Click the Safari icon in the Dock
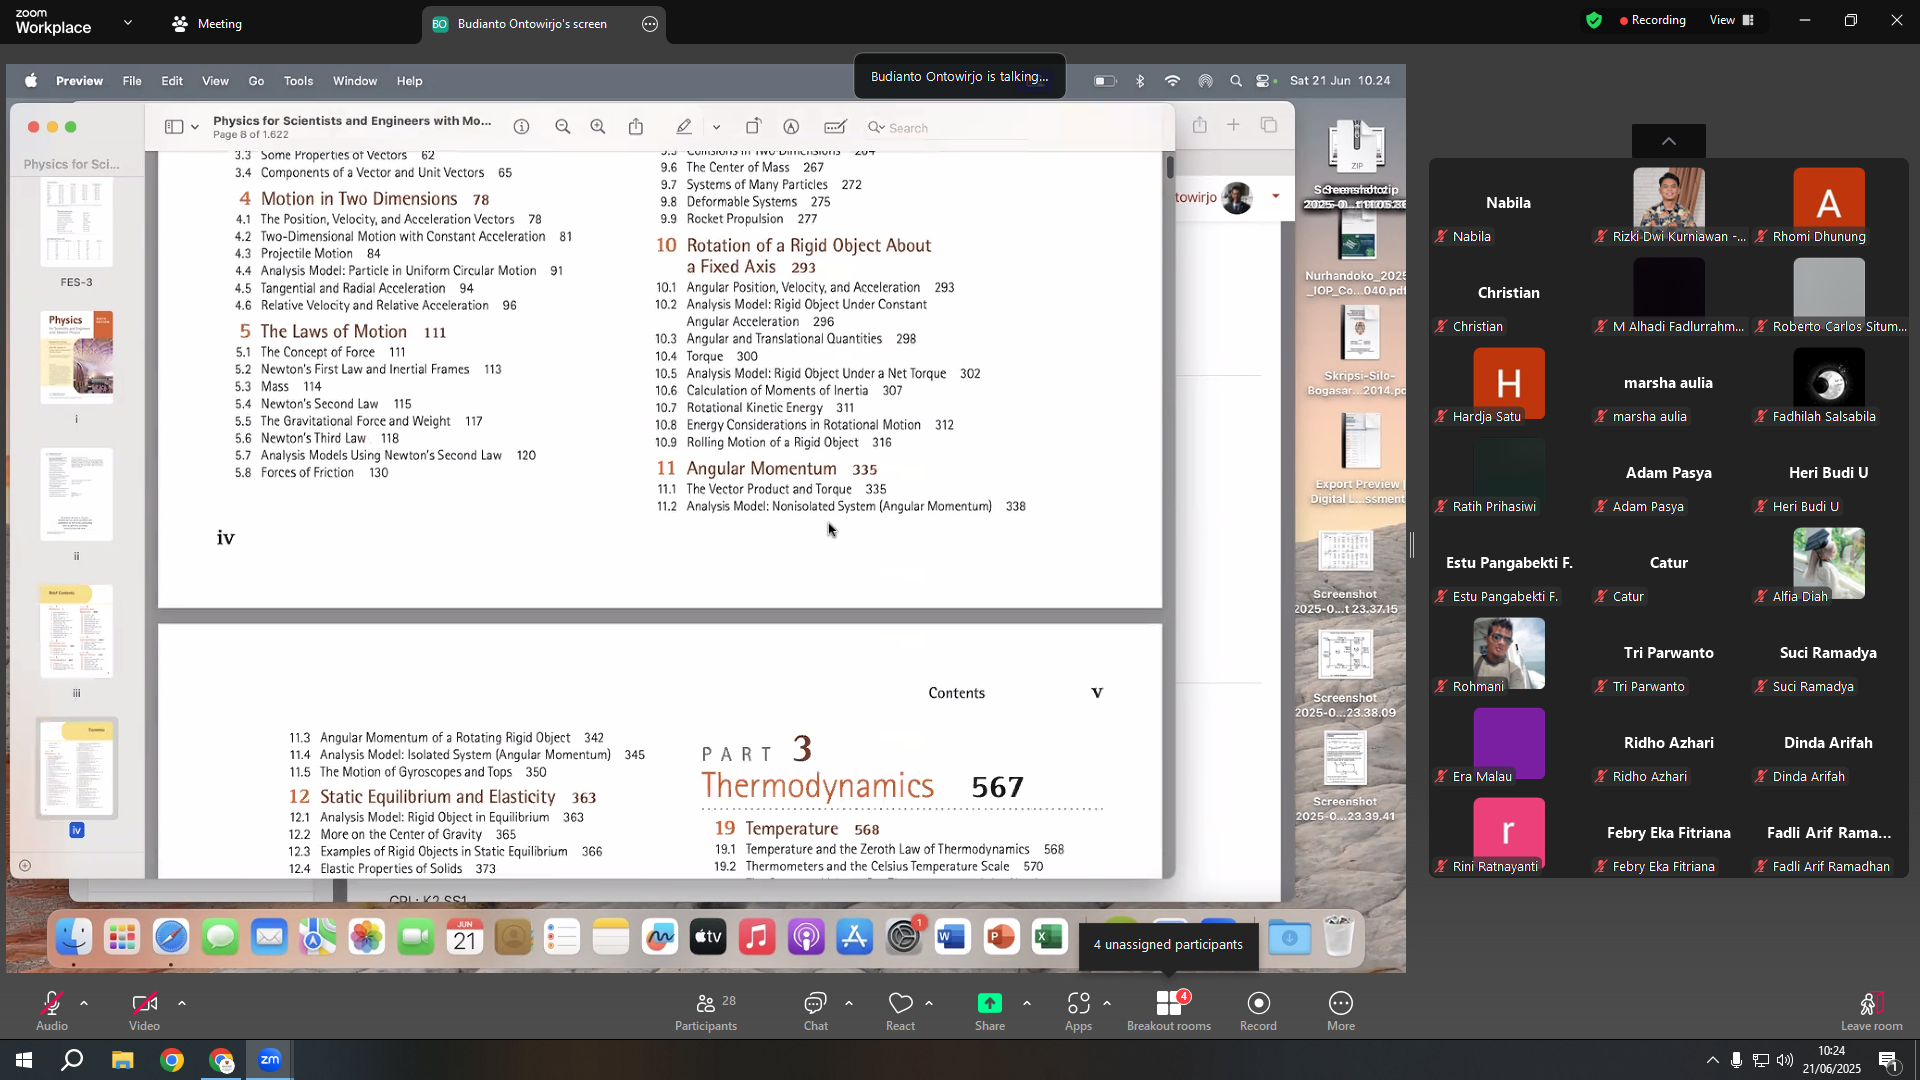This screenshot has width=1920, height=1080. point(171,937)
